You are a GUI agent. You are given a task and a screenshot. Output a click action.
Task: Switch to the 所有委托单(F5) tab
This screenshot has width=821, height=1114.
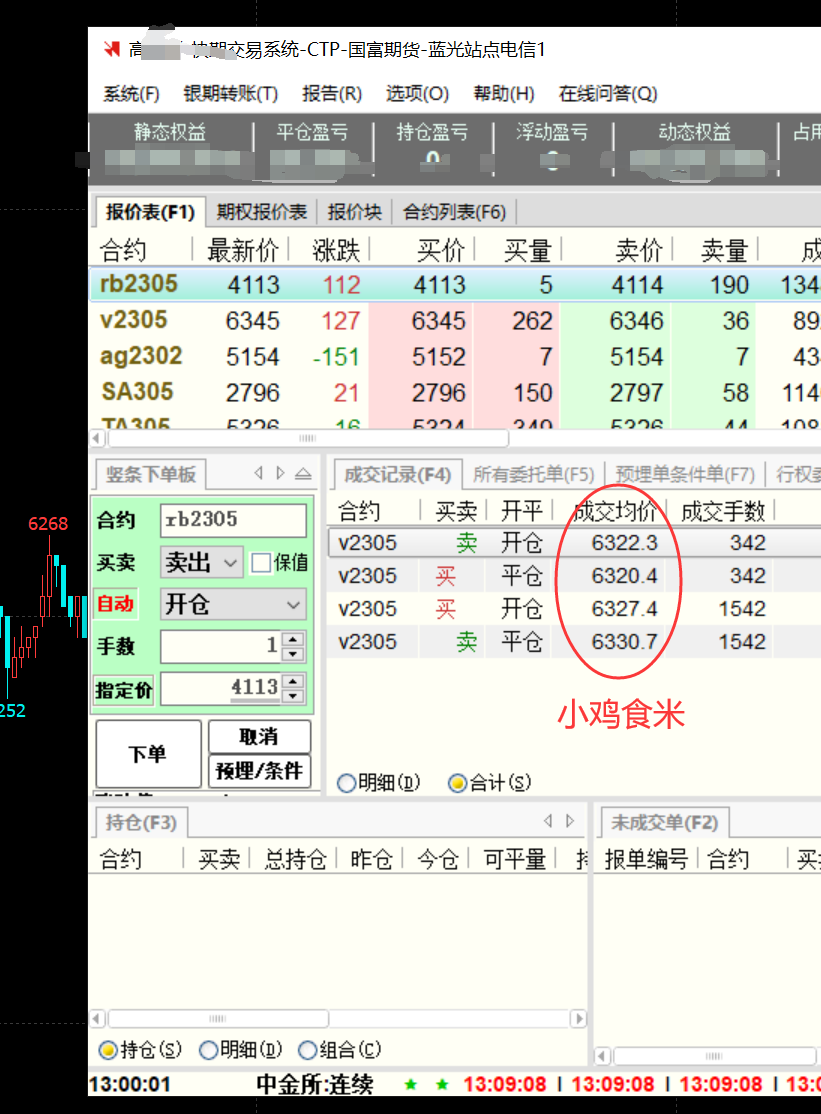tap(533, 474)
